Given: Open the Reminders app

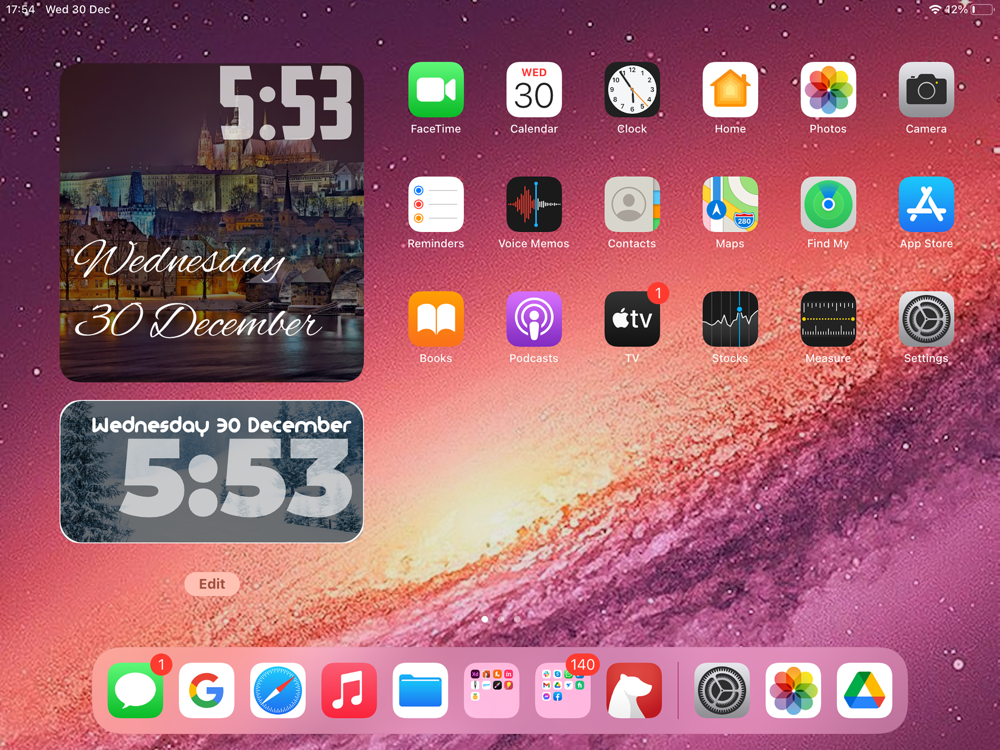Looking at the screenshot, I should click(x=436, y=205).
